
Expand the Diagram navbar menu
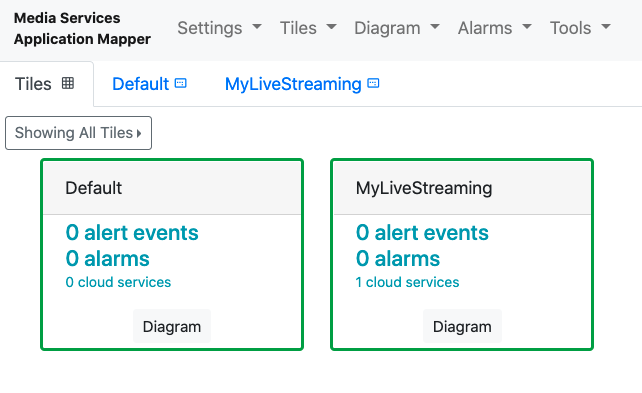tap(396, 28)
